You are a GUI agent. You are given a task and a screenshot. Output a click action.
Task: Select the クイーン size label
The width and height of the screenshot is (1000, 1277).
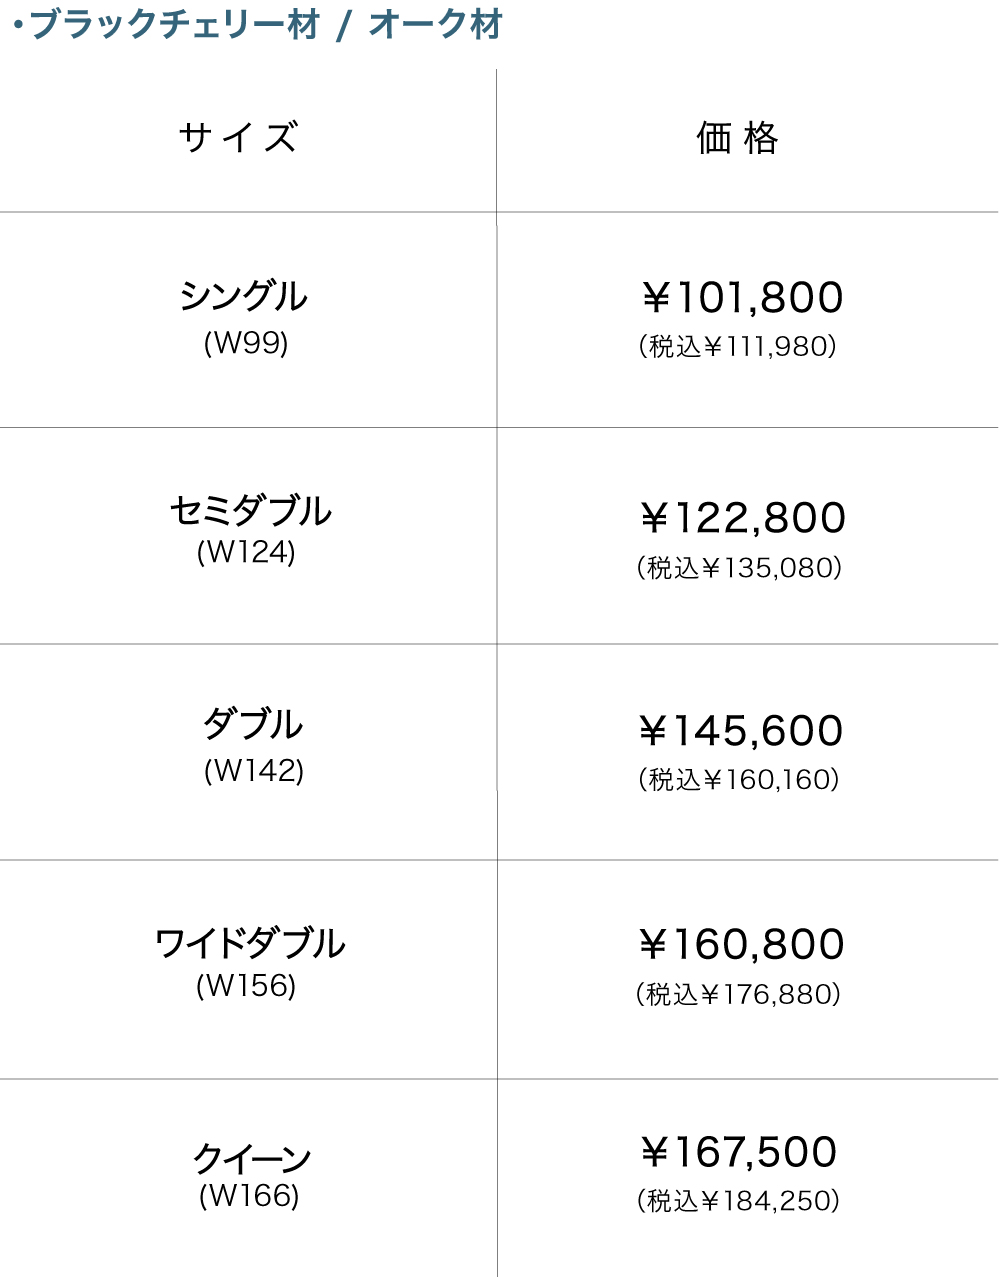(x=251, y=1158)
